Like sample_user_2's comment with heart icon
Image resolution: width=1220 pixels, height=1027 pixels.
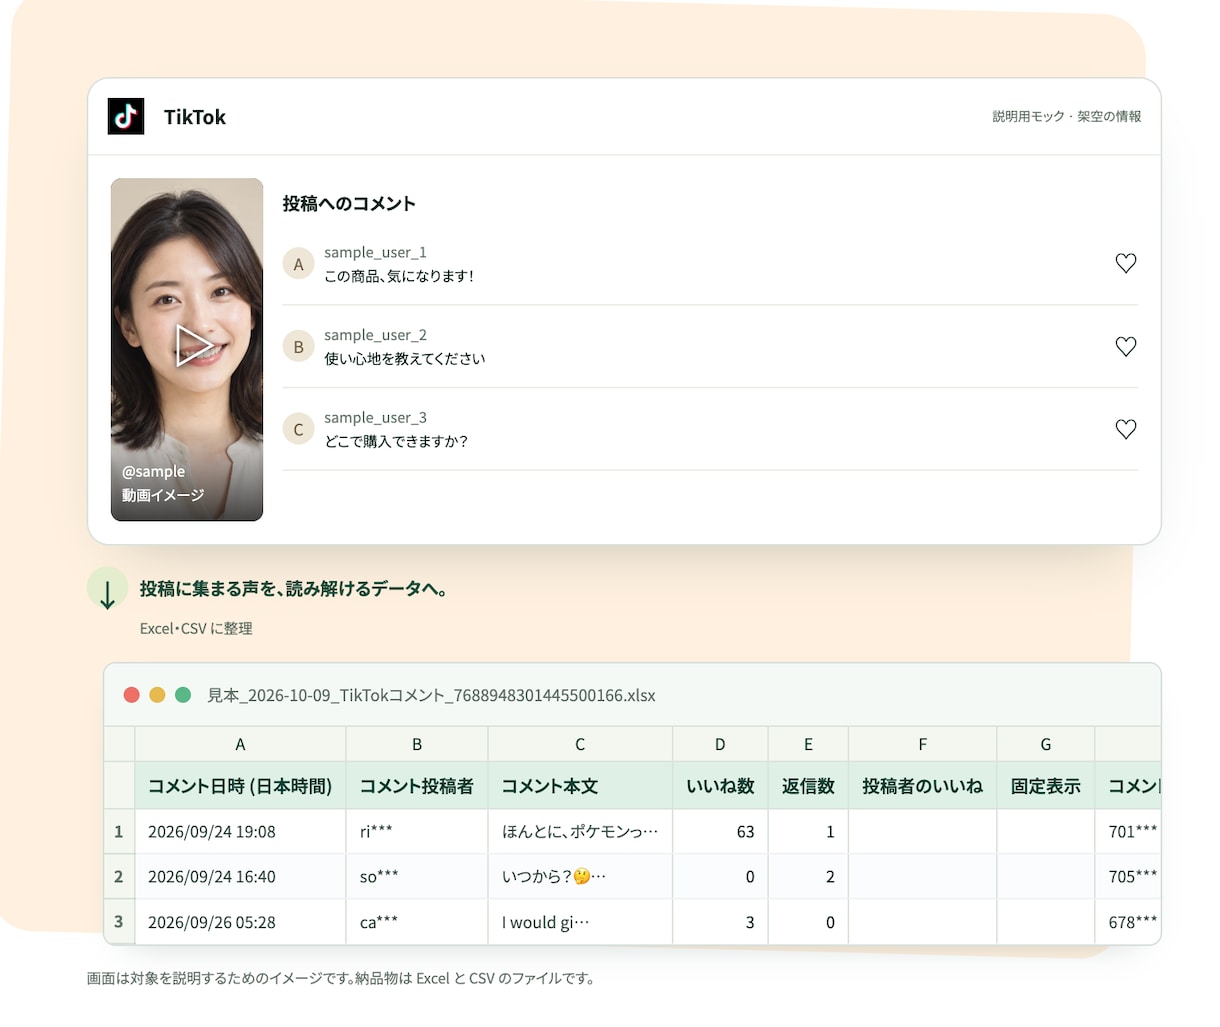tap(1126, 346)
